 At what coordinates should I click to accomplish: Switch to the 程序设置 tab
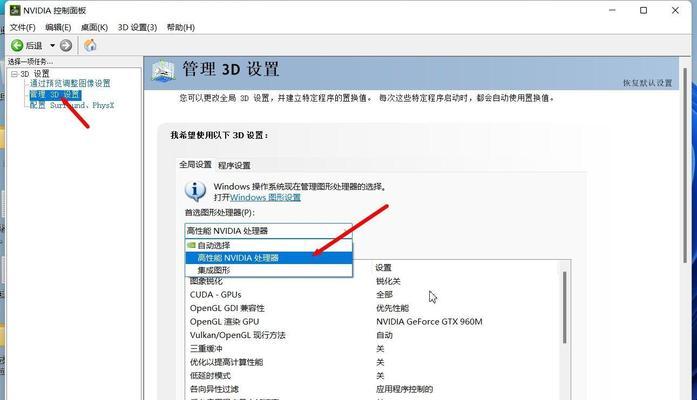point(234,165)
